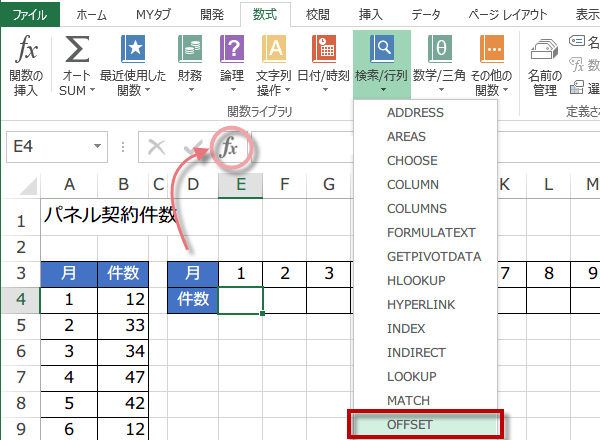
Task: Open the 財務 financial functions book
Action: click(190, 65)
